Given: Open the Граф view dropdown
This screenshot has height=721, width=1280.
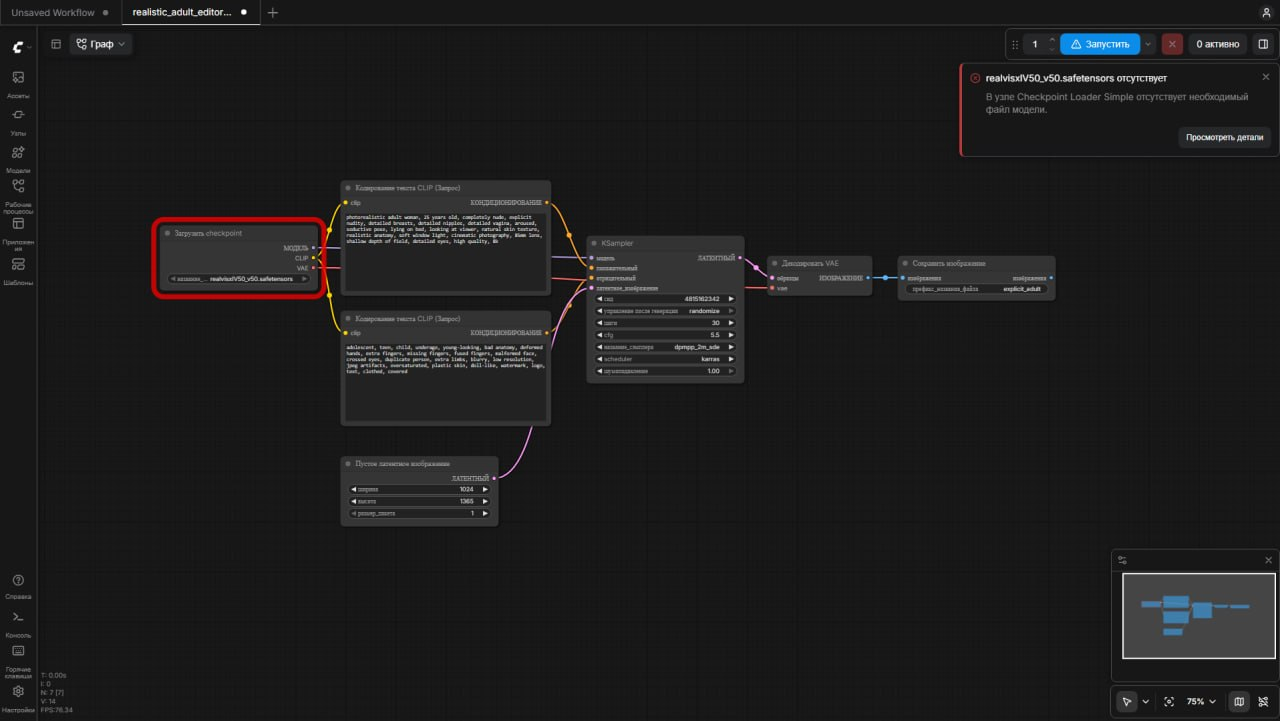Looking at the screenshot, I should [x=101, y=44].
